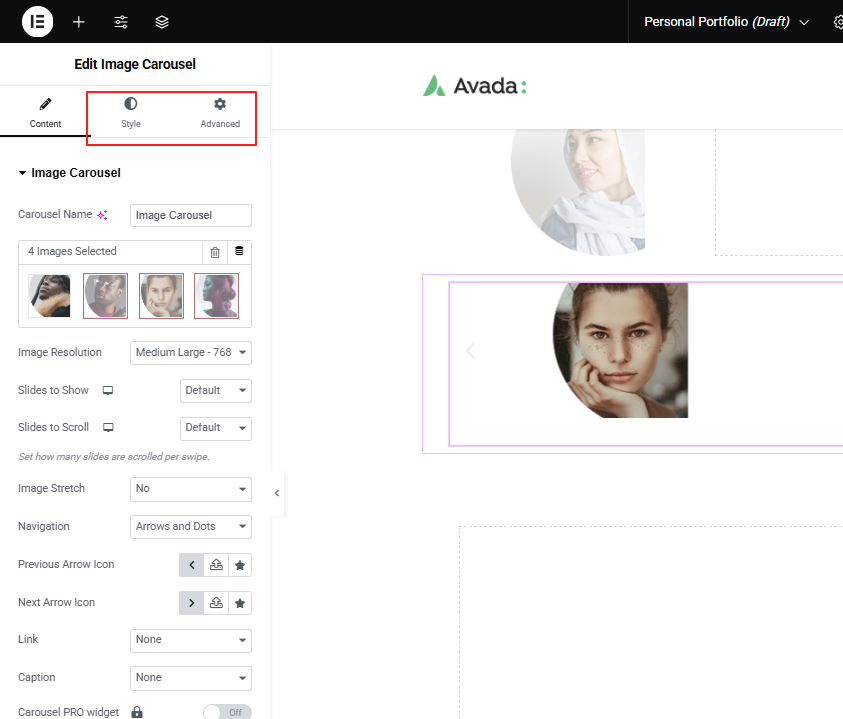Click the Carousel Name text field
843x719 pixels.
click(x=190, y=215)
